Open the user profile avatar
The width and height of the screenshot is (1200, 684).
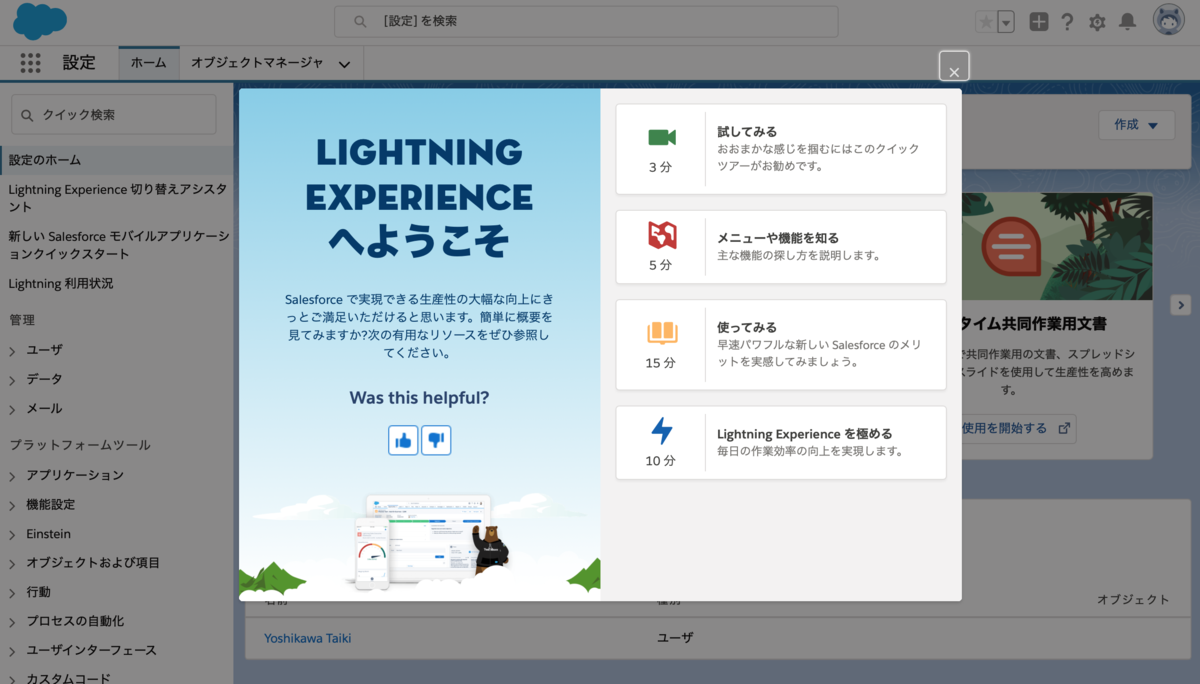[1168, 21]
